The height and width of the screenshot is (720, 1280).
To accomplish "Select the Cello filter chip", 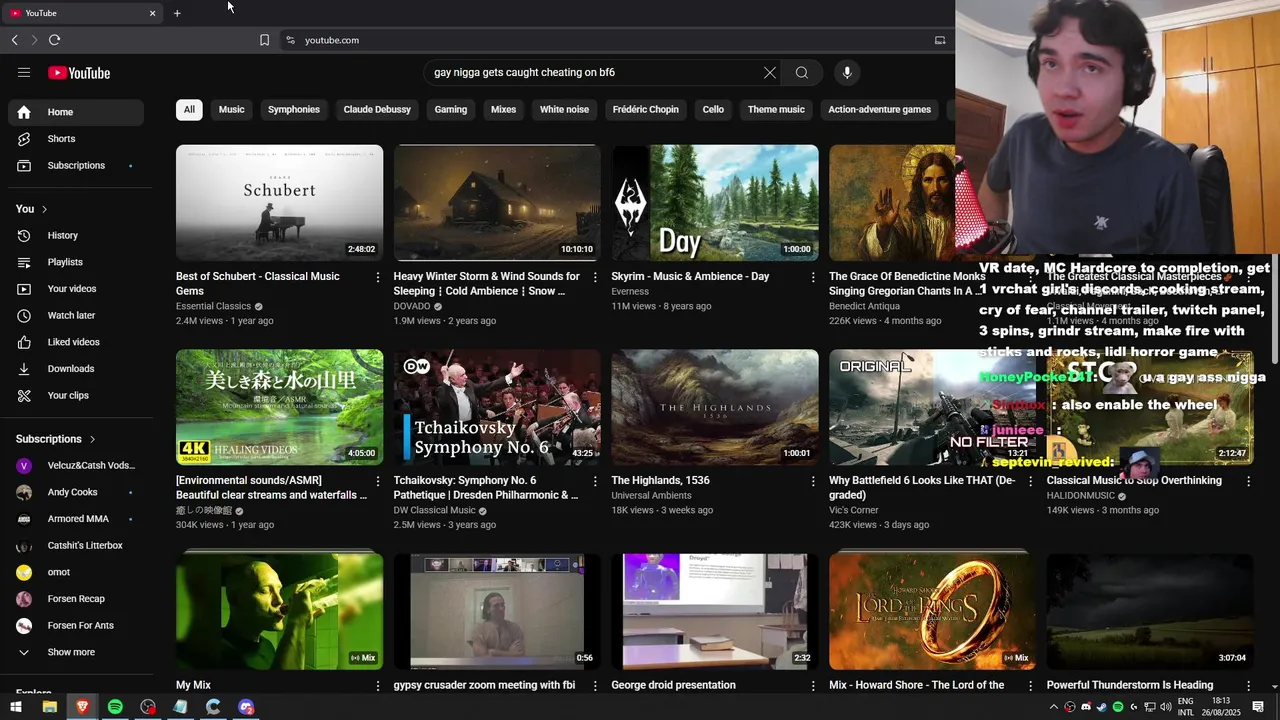I will 713,109.
